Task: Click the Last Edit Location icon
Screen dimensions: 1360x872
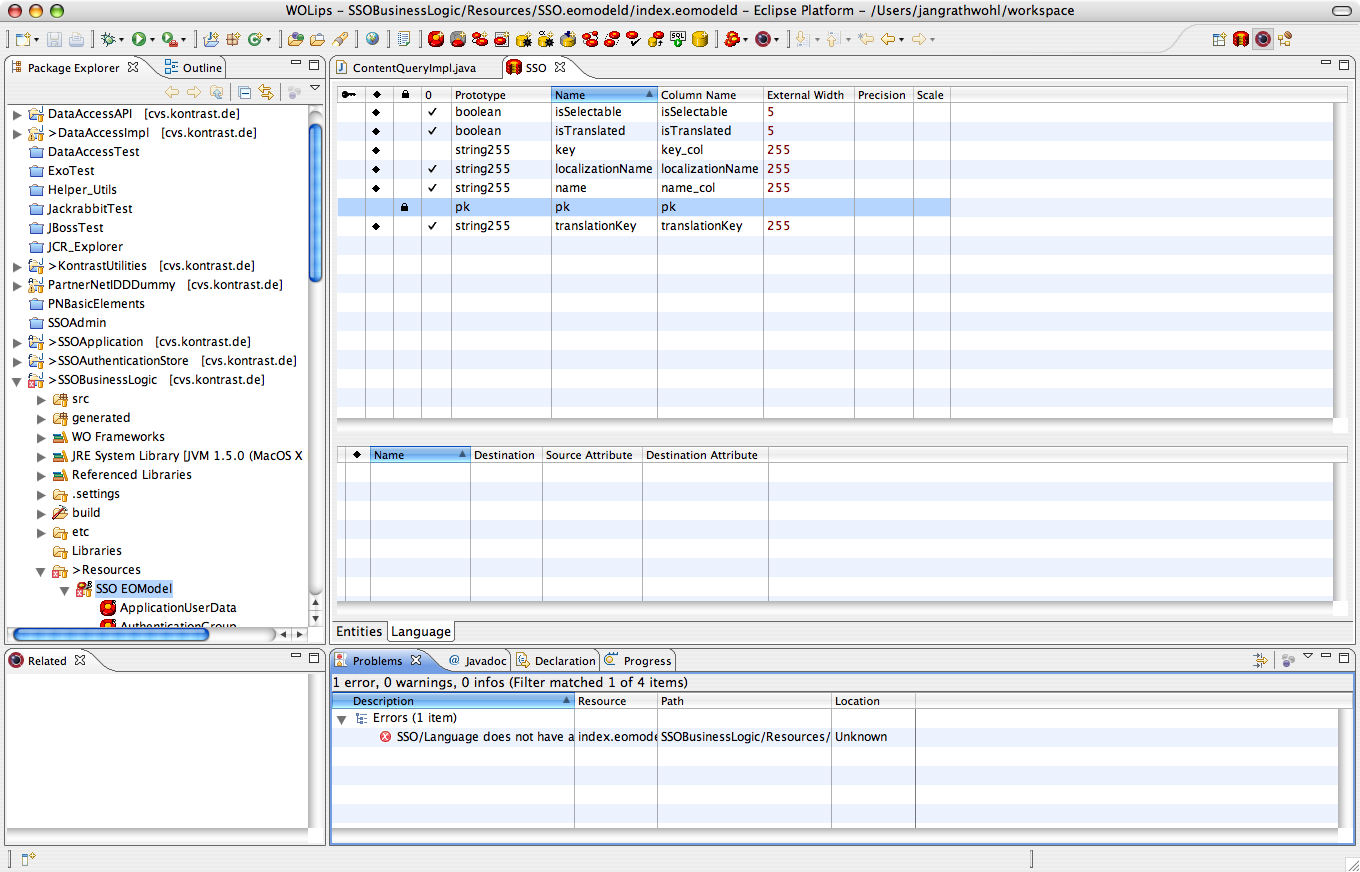Action: 866,39
